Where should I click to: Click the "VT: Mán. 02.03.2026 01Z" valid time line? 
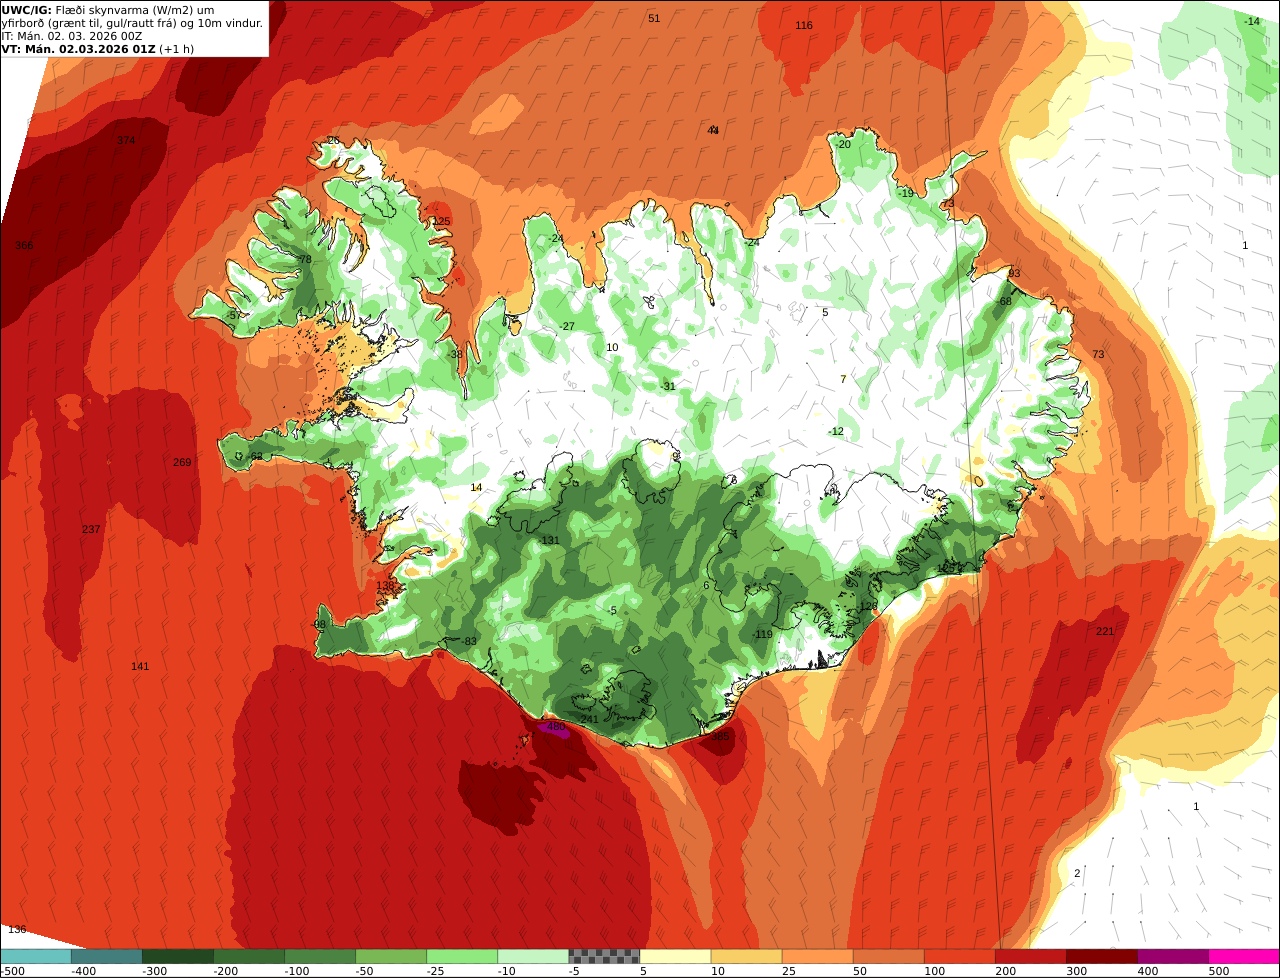[79, 49]
